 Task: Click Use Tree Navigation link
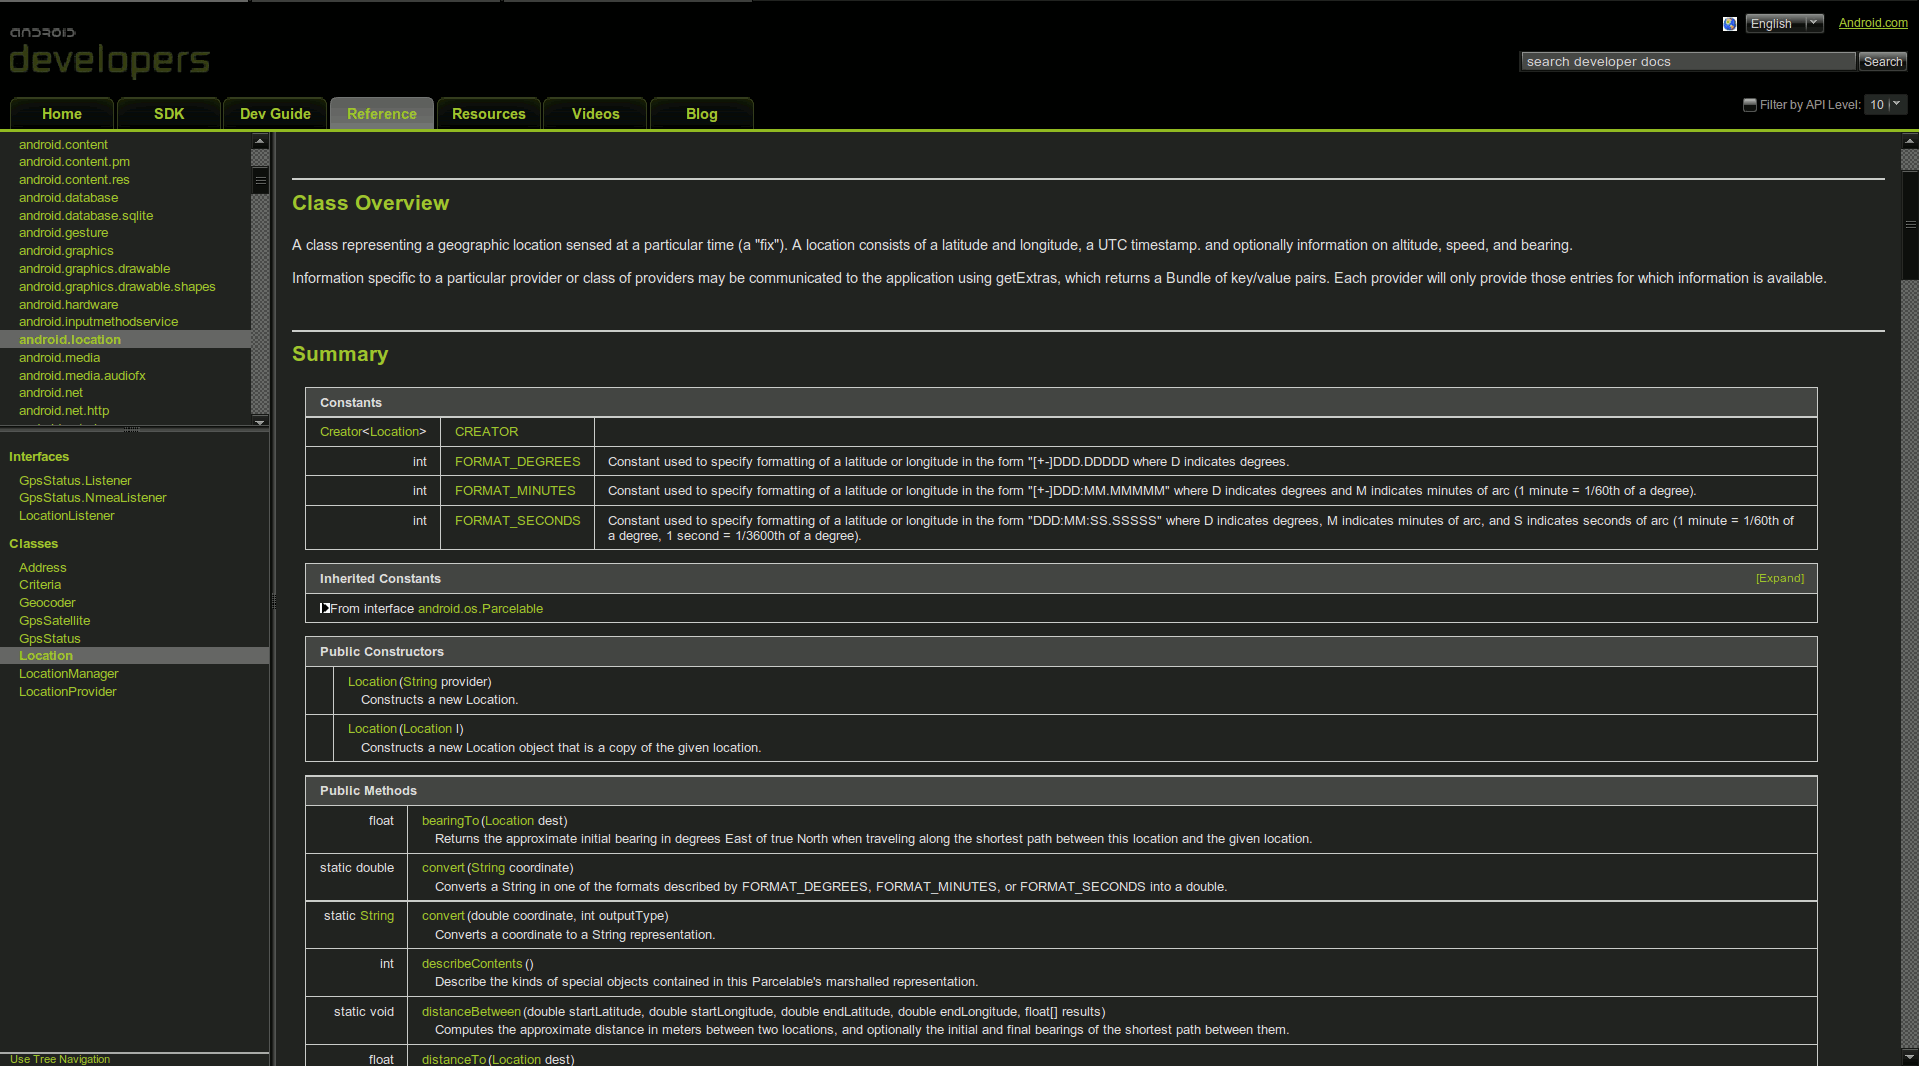pos(60,1059)
